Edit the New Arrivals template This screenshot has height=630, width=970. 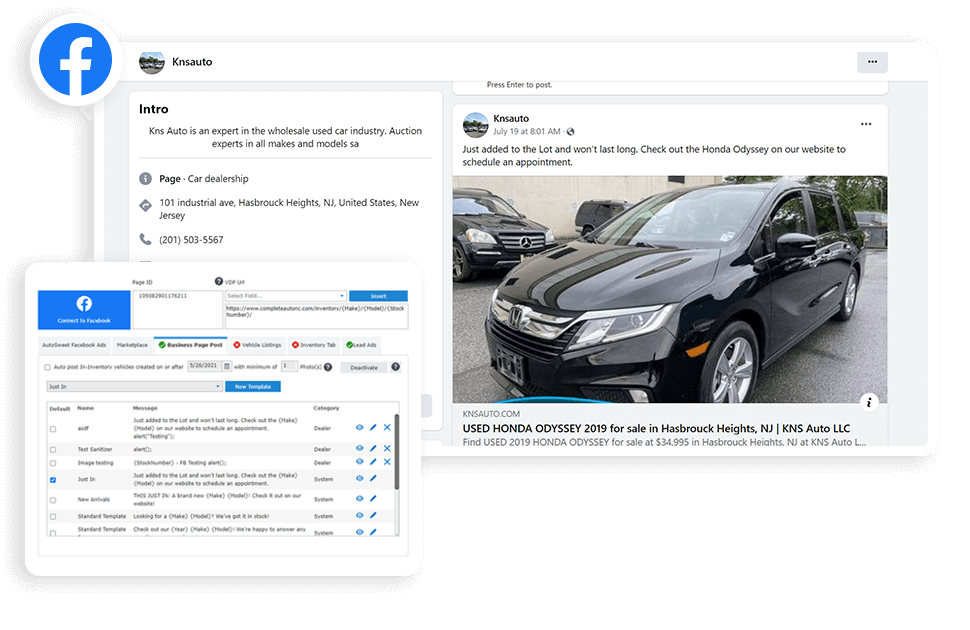373,498
